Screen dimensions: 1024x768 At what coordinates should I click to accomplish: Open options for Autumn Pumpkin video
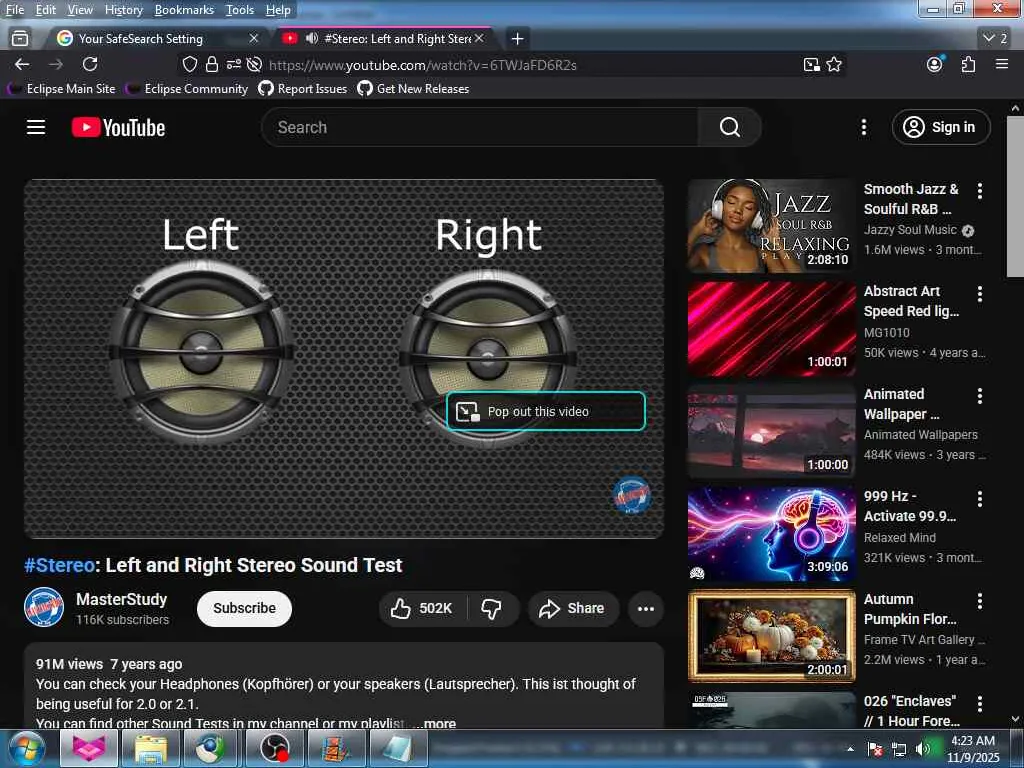[980, 601]
